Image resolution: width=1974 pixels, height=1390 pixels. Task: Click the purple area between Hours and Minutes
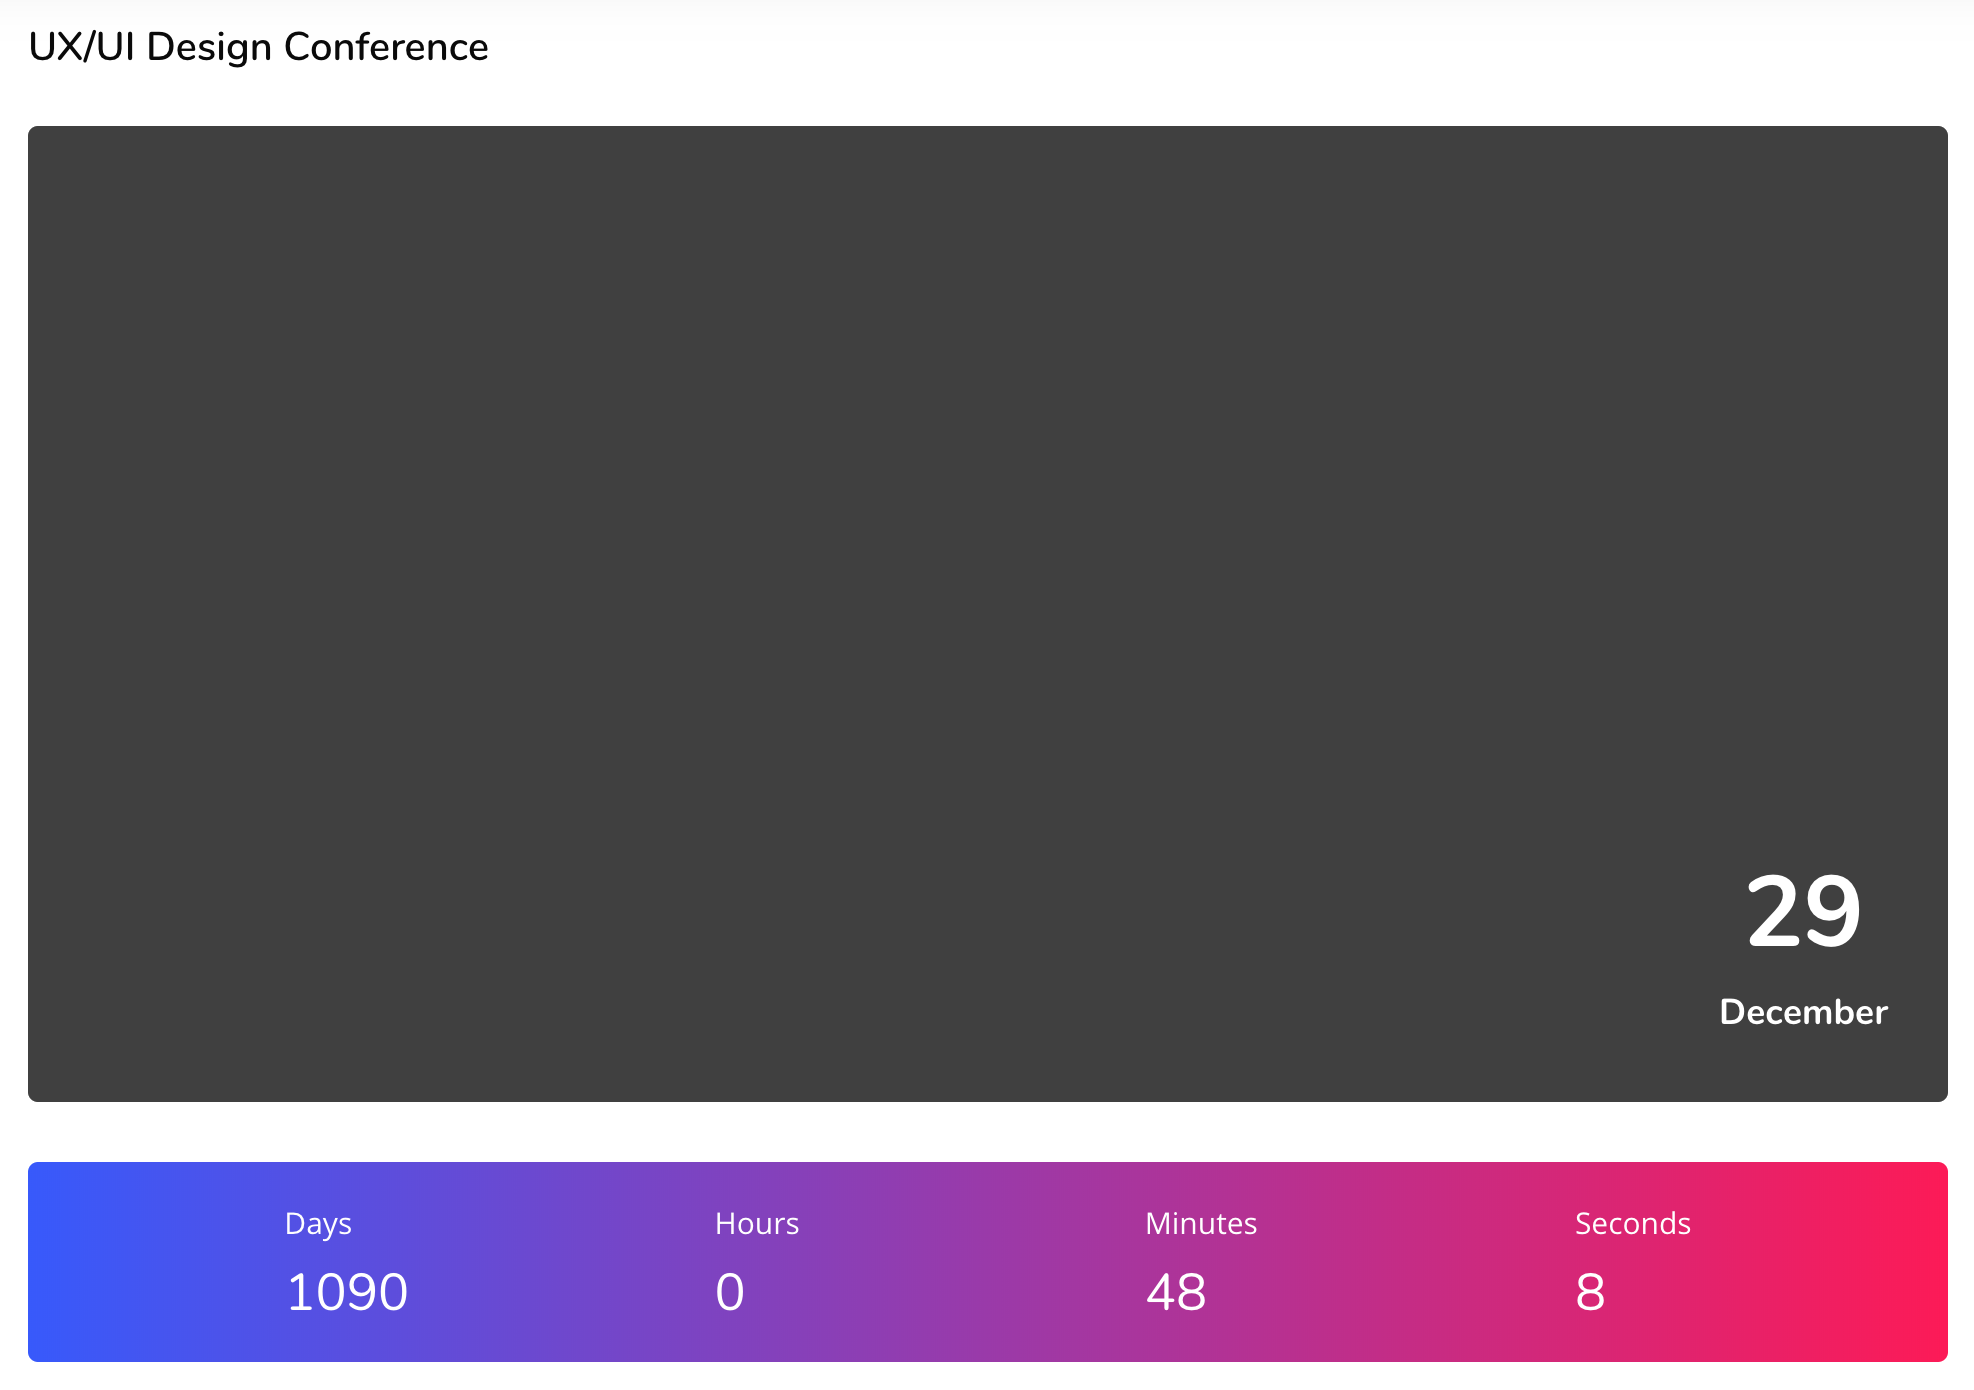point(972,1261)
